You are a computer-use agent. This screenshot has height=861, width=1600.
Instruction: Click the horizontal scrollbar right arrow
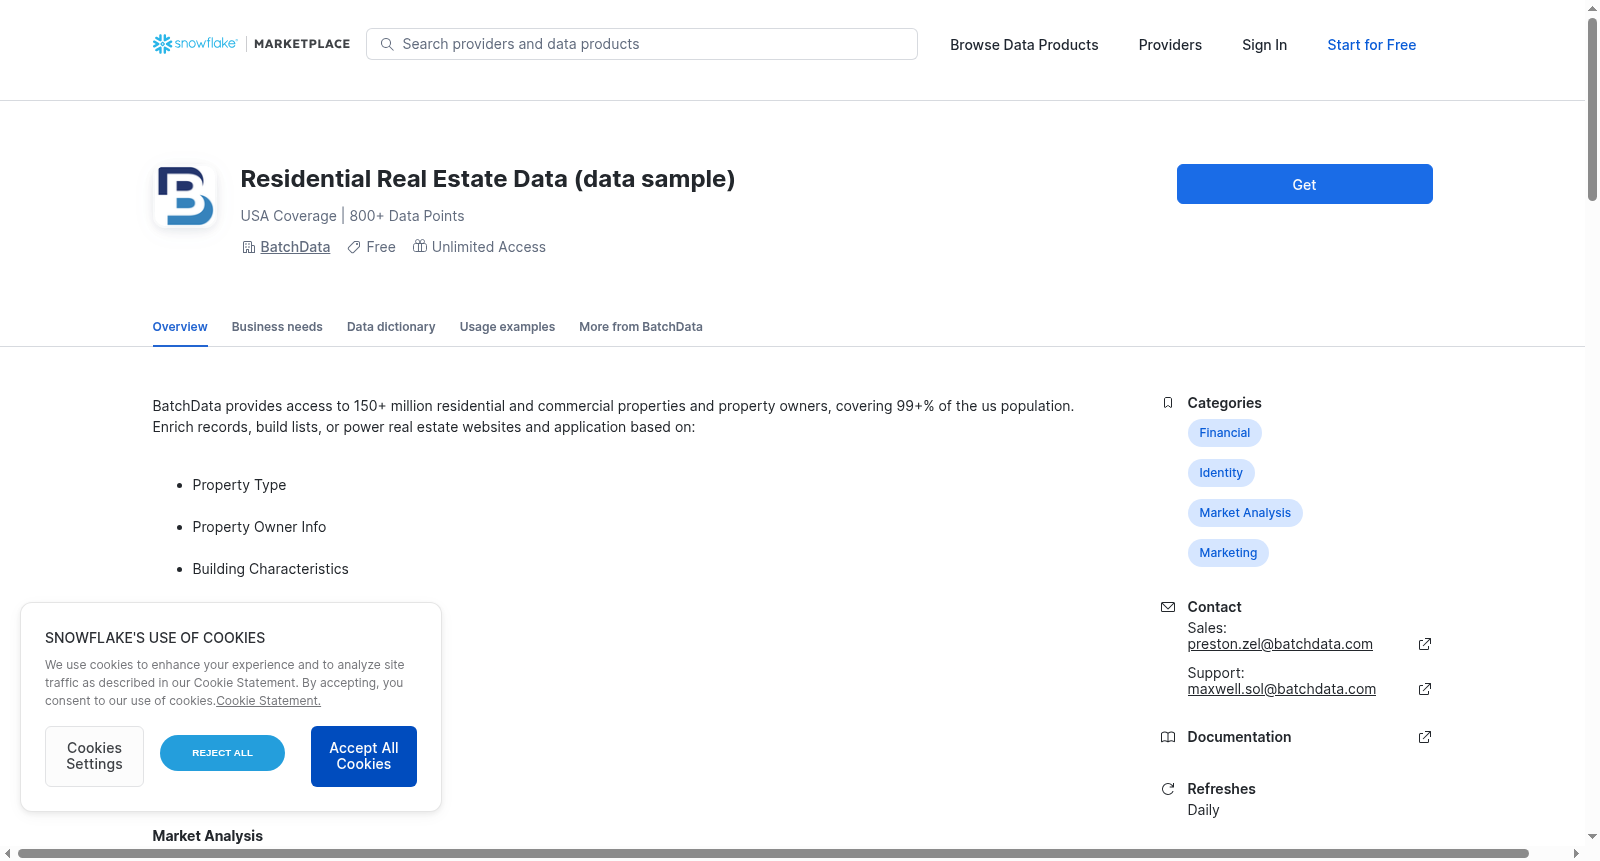tap(1577, 853)
